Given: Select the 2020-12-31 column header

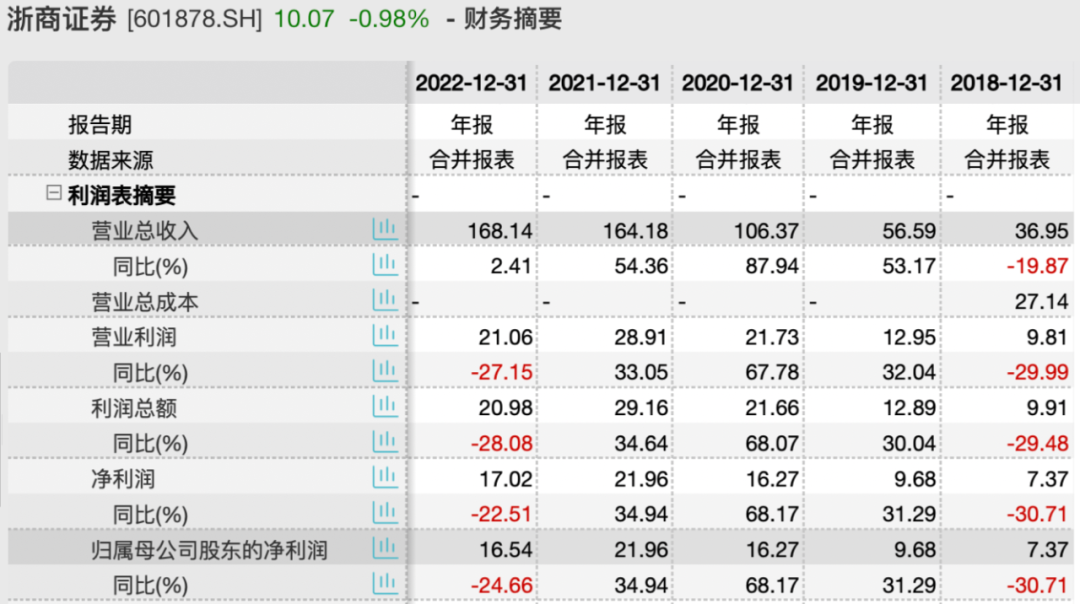Looking at the screenshot, I should click(x=738, y=83).
